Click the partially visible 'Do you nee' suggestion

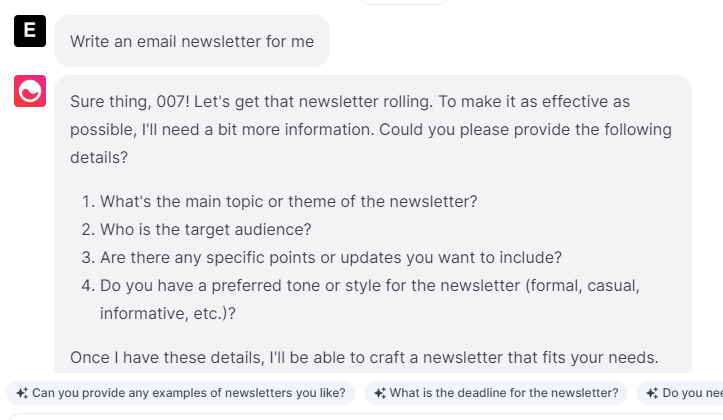(692, 393)
